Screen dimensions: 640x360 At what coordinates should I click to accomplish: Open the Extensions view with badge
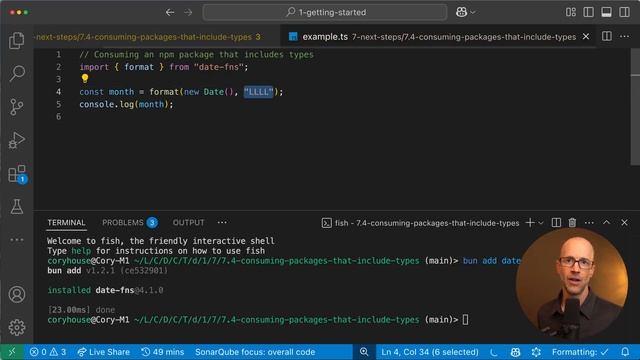pyautogui.click(x=17, y=174)
